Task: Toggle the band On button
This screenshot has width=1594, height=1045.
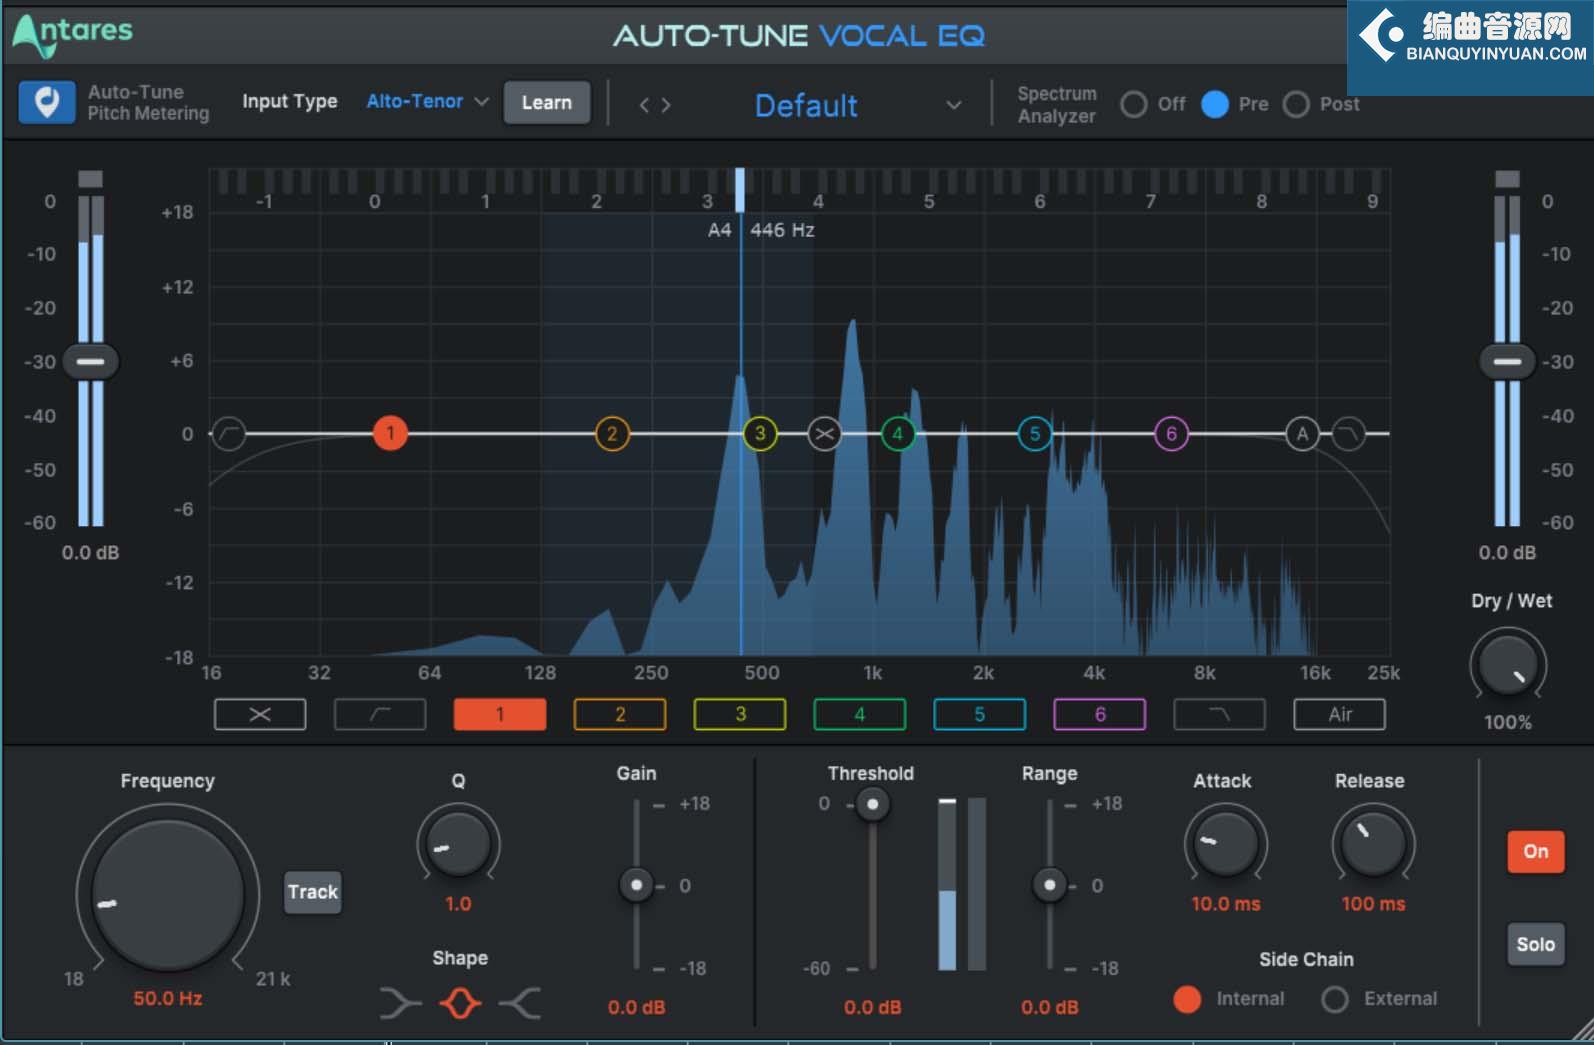Action: (1536, 852)
